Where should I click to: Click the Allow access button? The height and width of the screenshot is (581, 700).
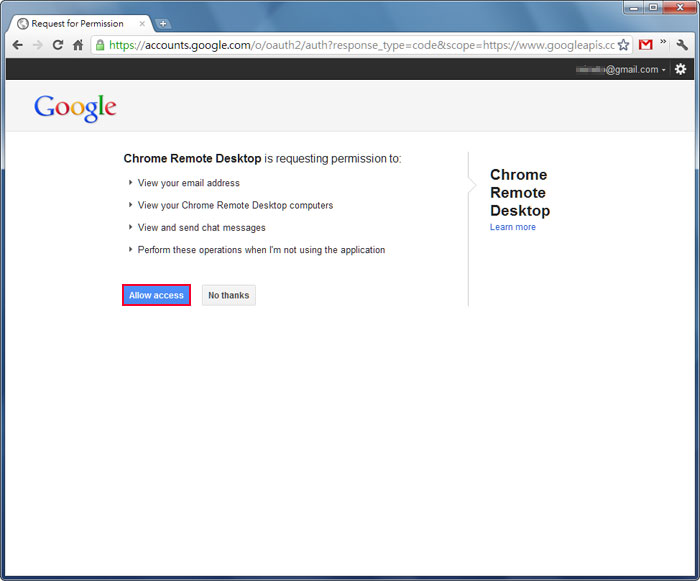coord(156,295)
